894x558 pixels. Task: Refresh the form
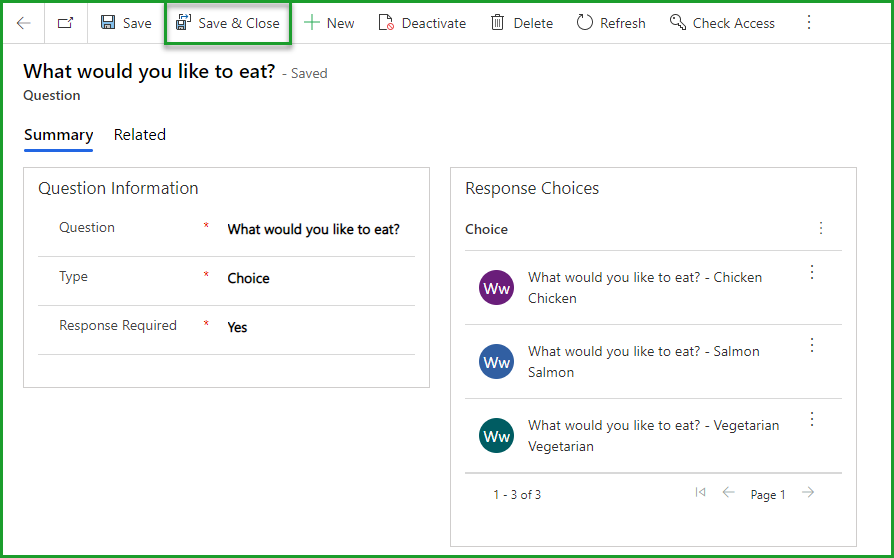611,23
